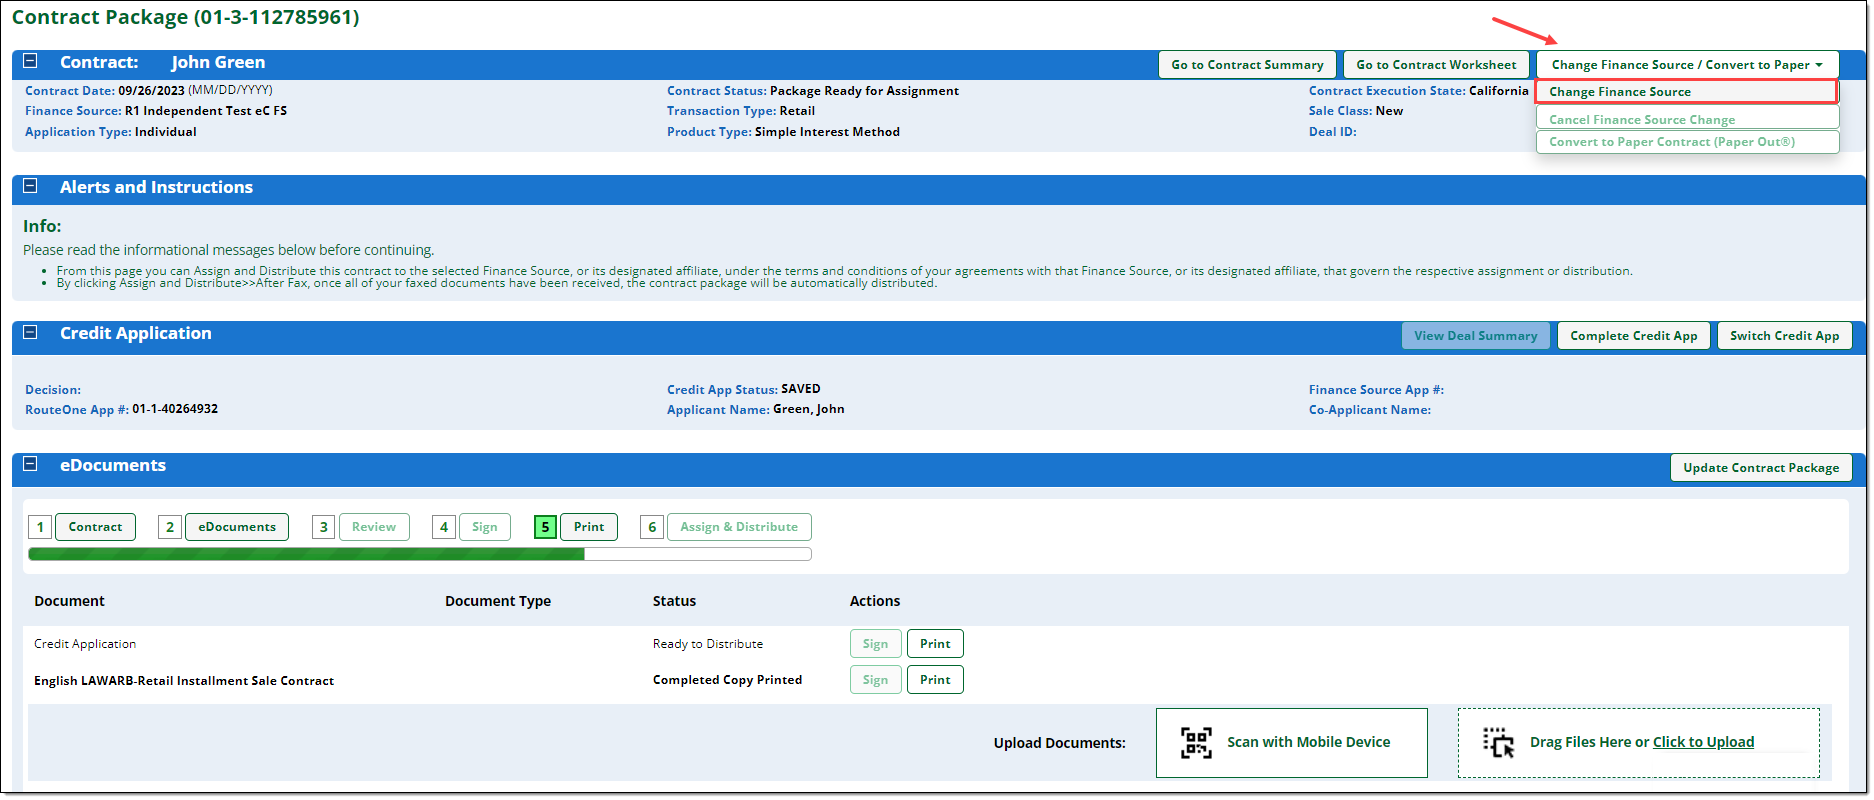Open Go to Contract Summary
This screenshot has width=1874, height=800.
pyautogui.click(x=1247, y=65)
